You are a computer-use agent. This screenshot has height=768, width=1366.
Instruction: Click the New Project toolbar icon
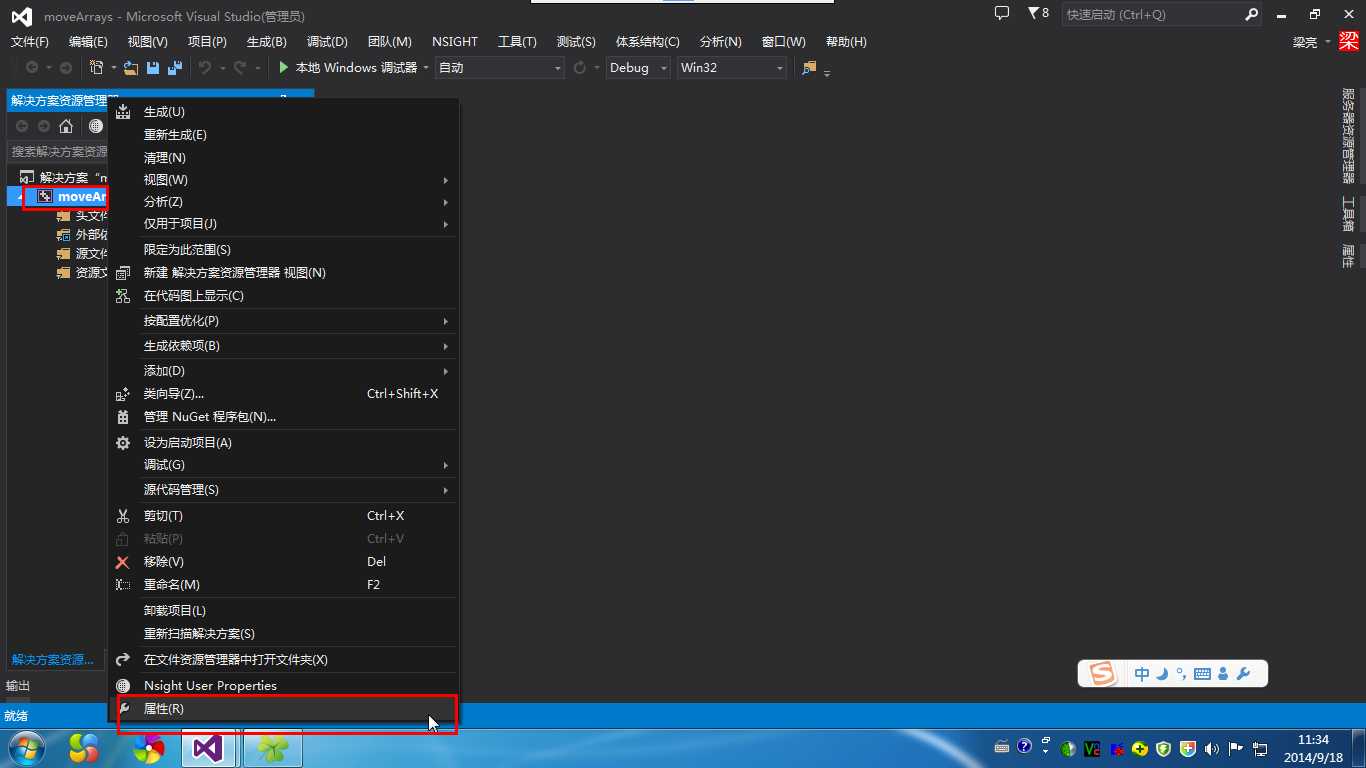pyautogui.click(x=97, y=67)
